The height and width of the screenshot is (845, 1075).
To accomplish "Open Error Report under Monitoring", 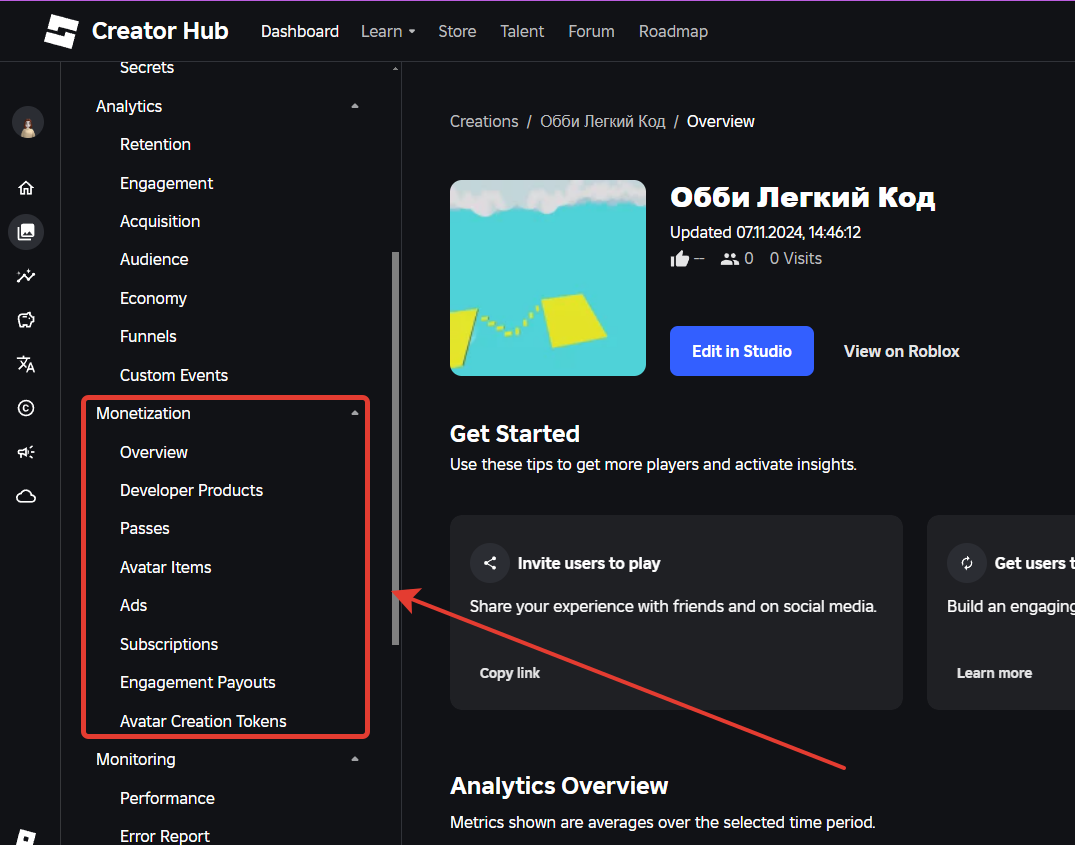I will (x=165, y=836).
